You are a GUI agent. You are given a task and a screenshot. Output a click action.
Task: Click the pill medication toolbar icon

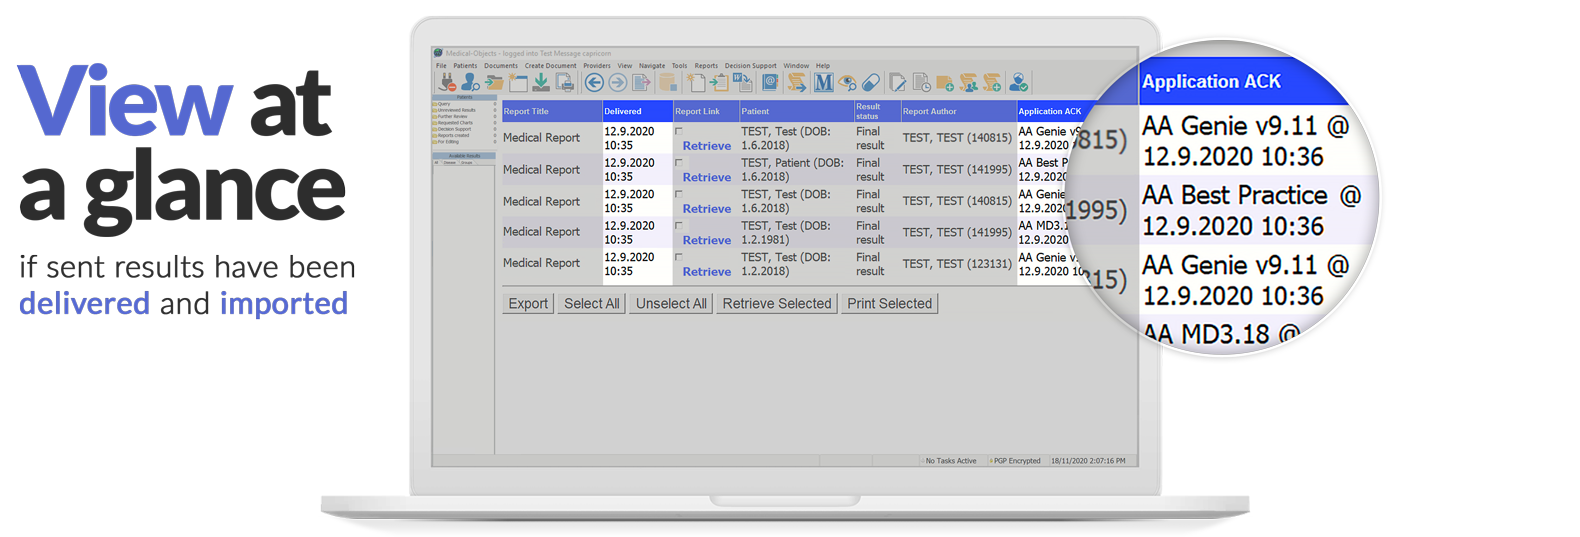pos(871,82)
